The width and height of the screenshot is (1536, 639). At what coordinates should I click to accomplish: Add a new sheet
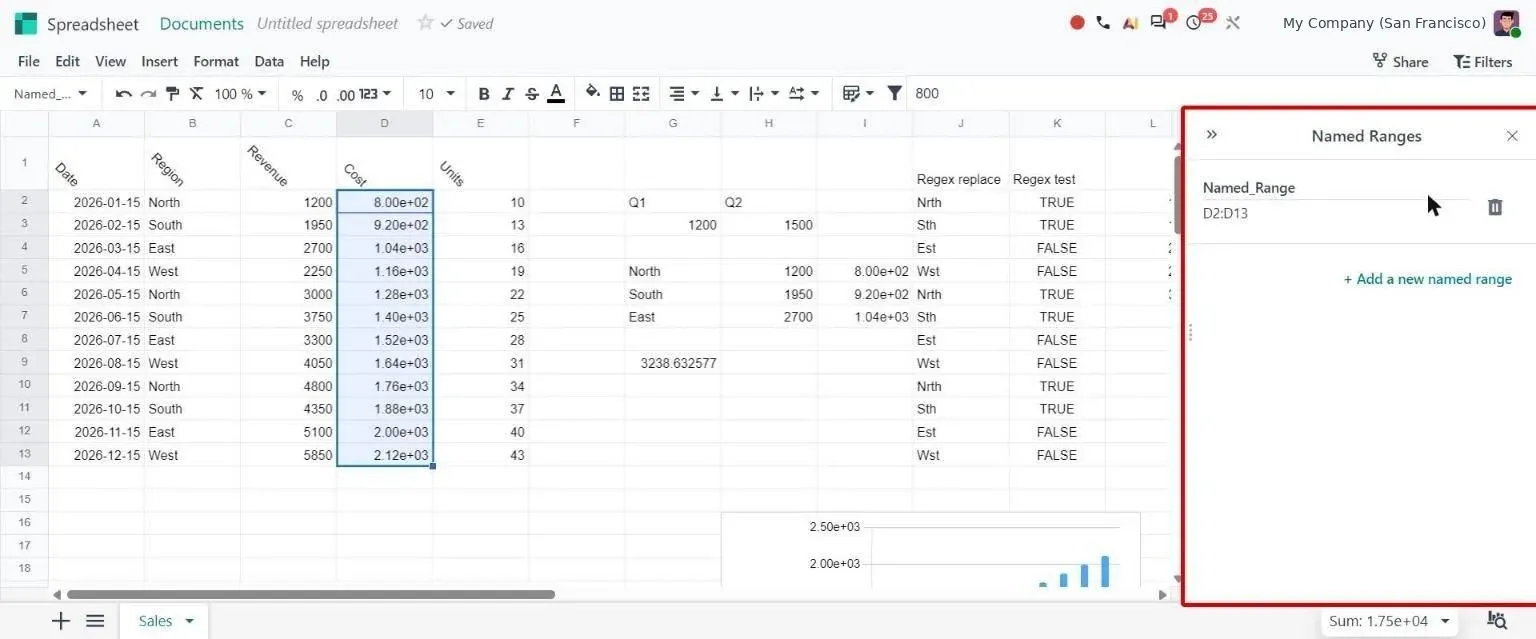61,621
